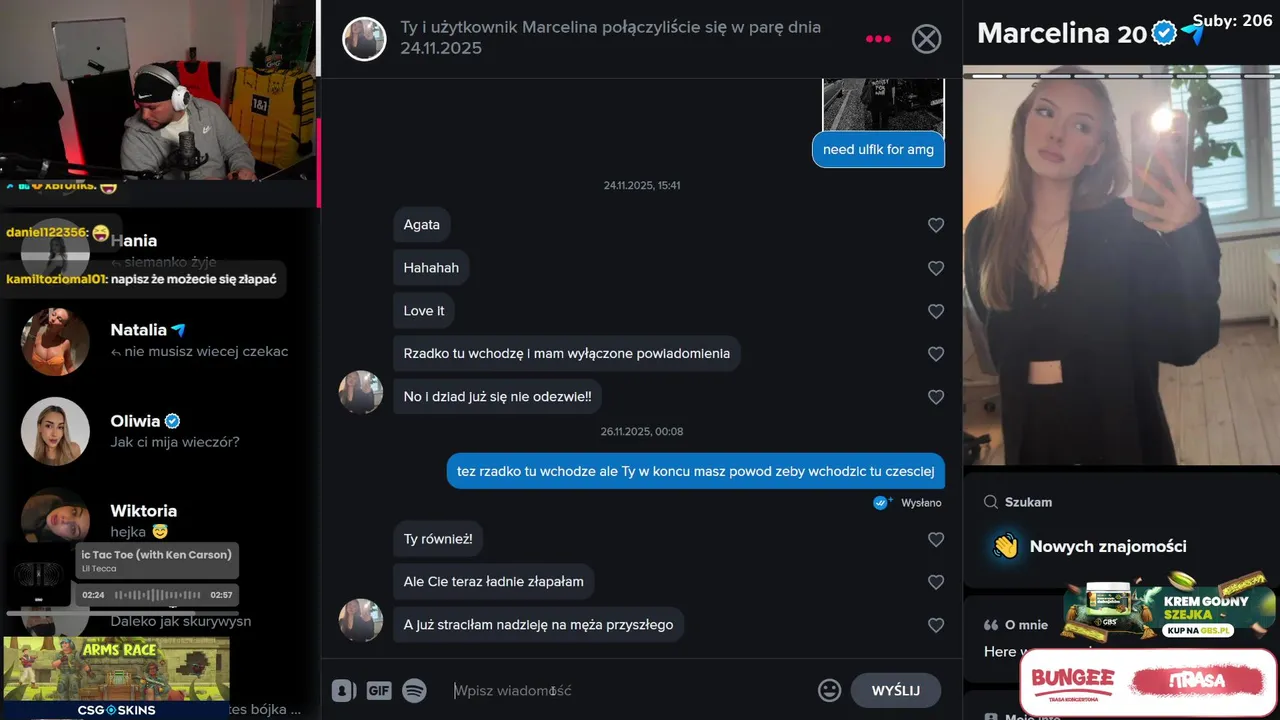Heart the 'Ale Cie teraz ładnie złapałam' message
This screenshot has height=720, width=1280.
936,582
